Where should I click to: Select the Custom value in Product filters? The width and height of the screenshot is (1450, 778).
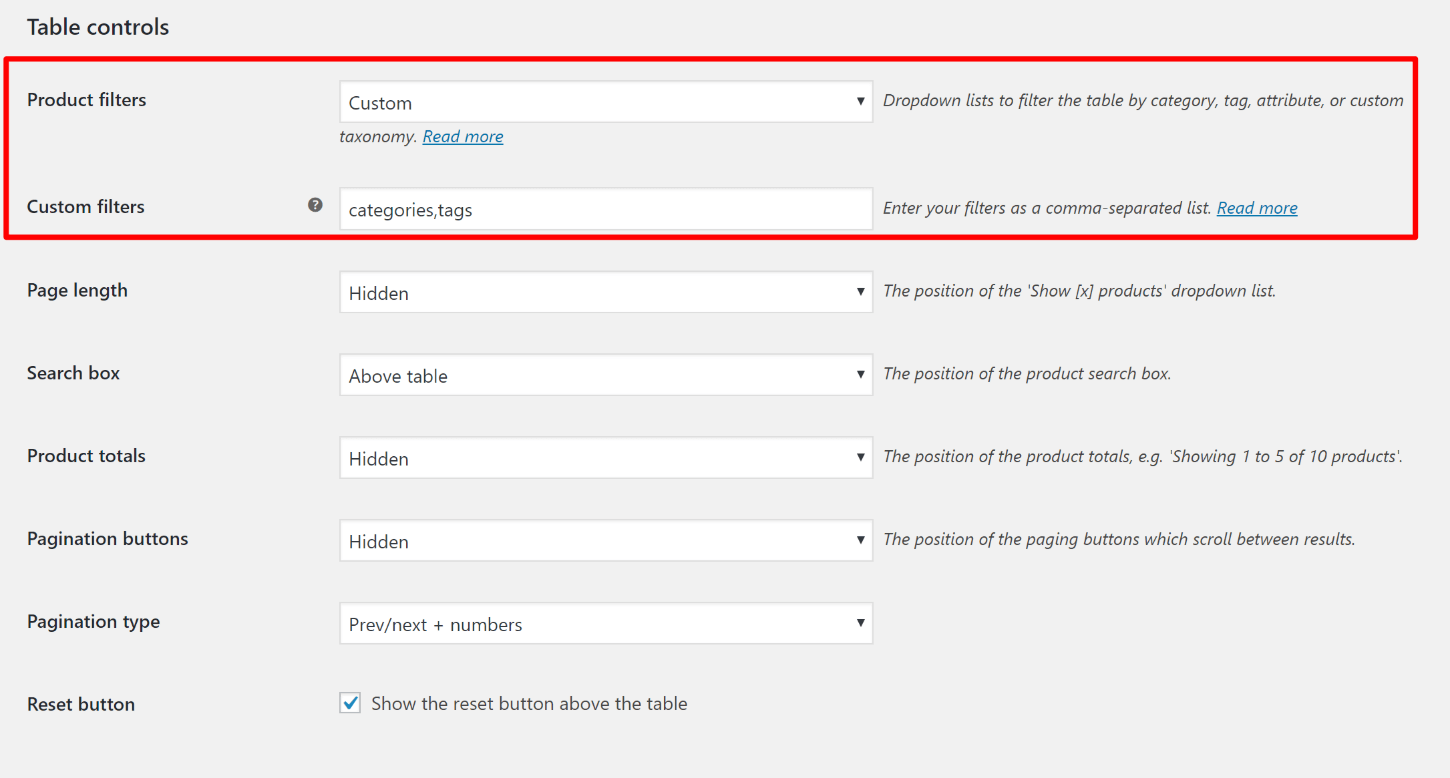tap(378, 102)
